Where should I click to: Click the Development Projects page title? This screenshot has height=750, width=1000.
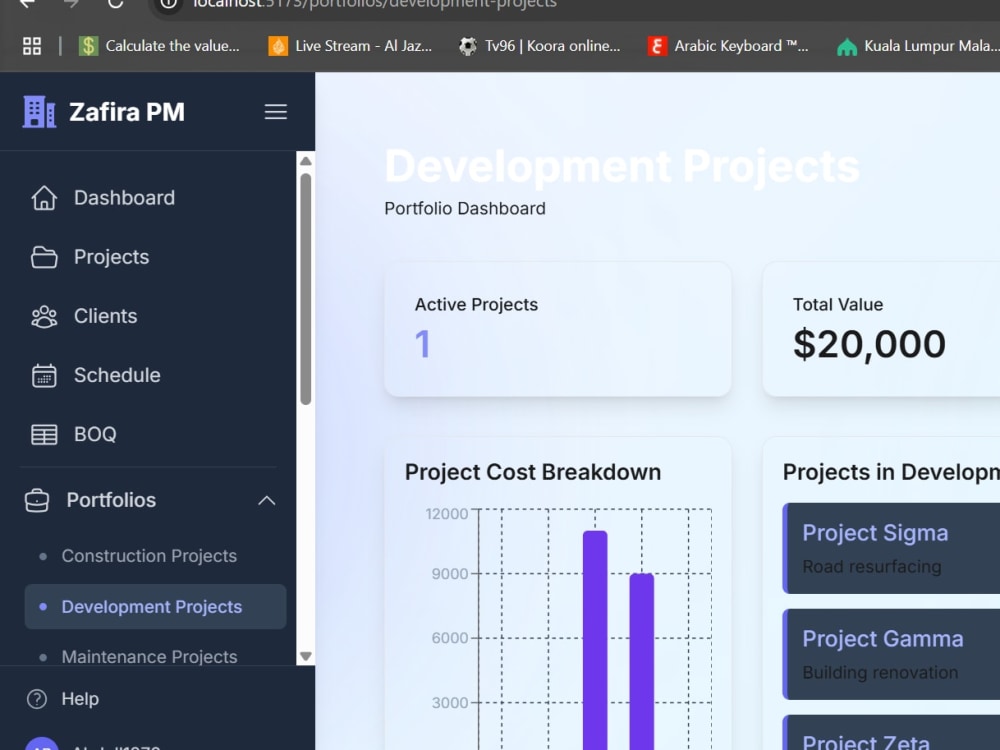click(622, 166)
